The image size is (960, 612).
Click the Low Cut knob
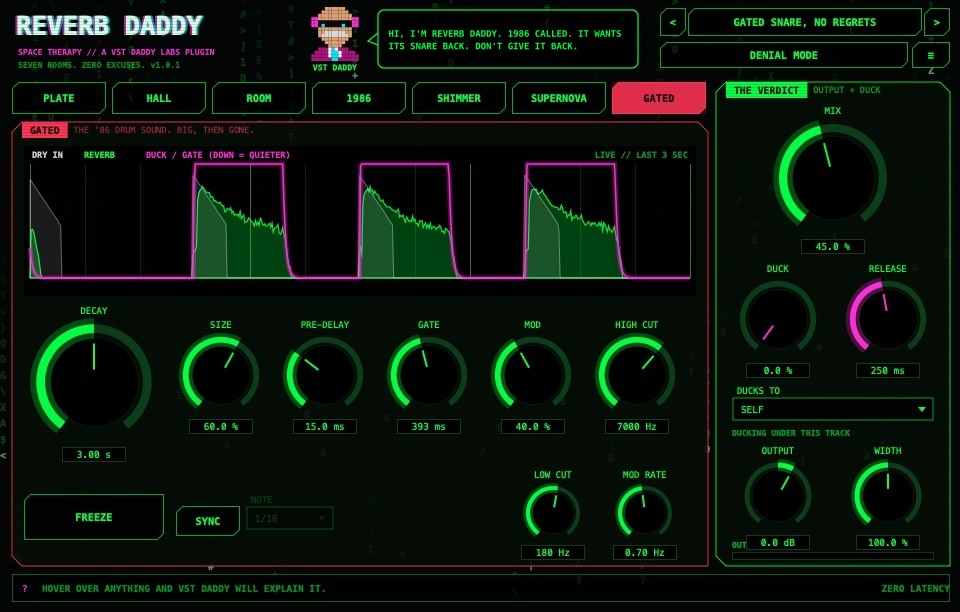(552, 512)
